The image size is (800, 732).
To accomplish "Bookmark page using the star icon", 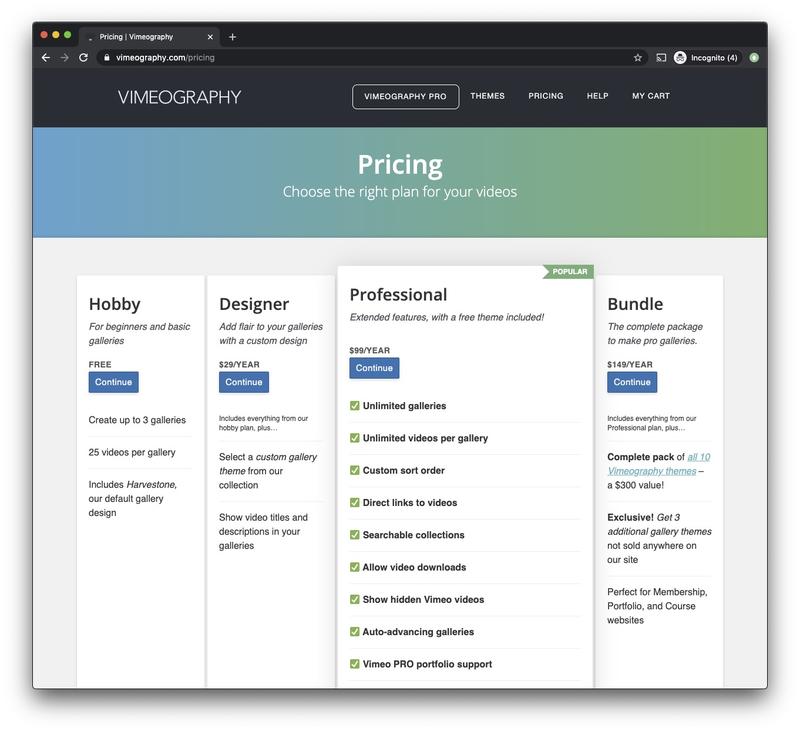I will (638, 58).
